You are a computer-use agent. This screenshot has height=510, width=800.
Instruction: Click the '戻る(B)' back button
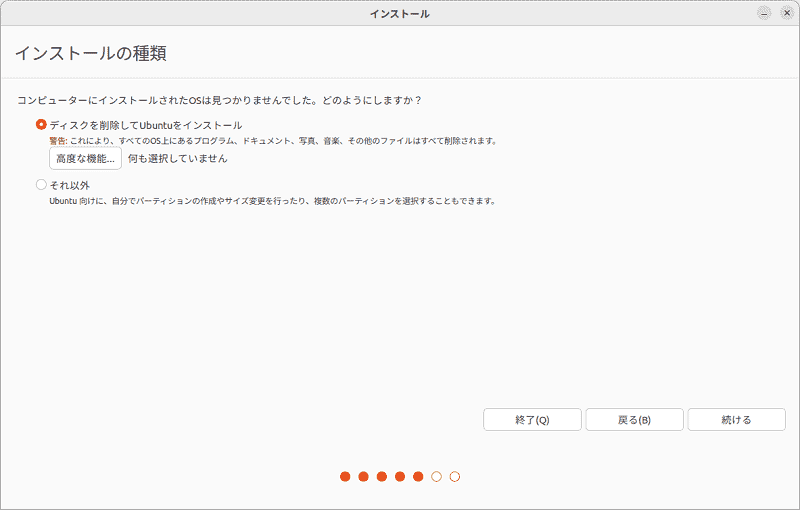click(634, 420)
